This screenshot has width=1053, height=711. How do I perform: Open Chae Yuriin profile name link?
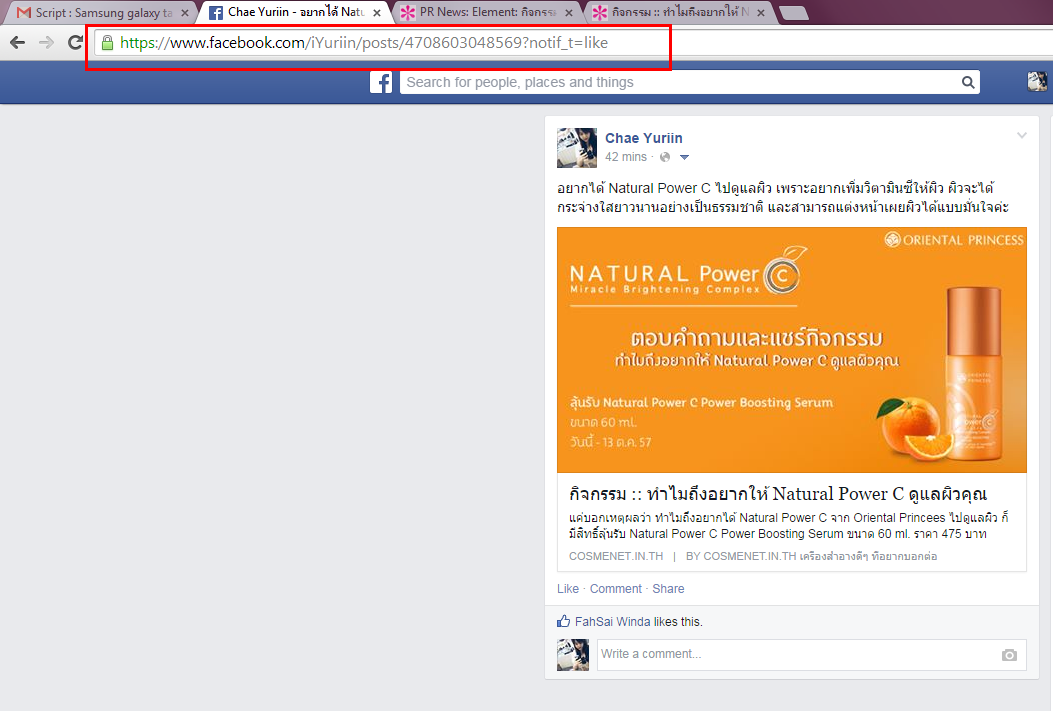click(x=643, y=138)
